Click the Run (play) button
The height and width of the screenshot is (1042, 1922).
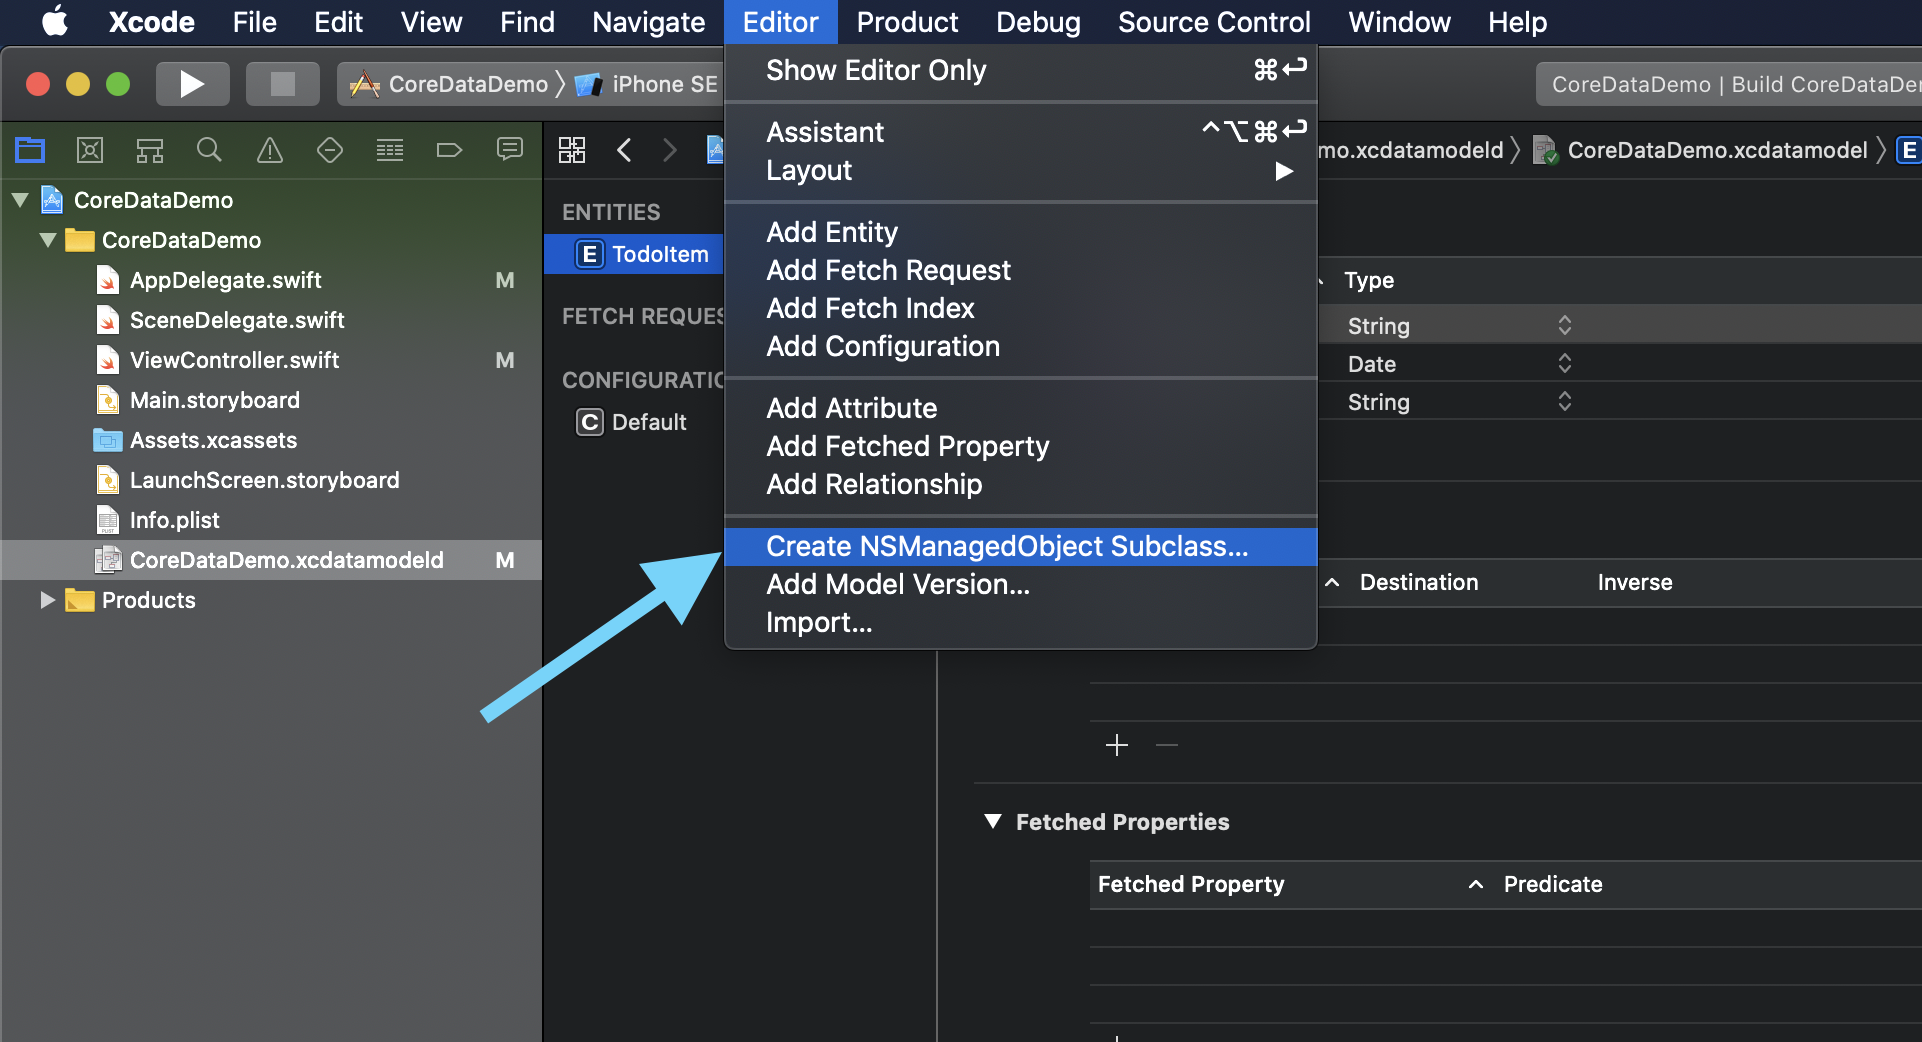pyautogui.click(x=192, y=84)
